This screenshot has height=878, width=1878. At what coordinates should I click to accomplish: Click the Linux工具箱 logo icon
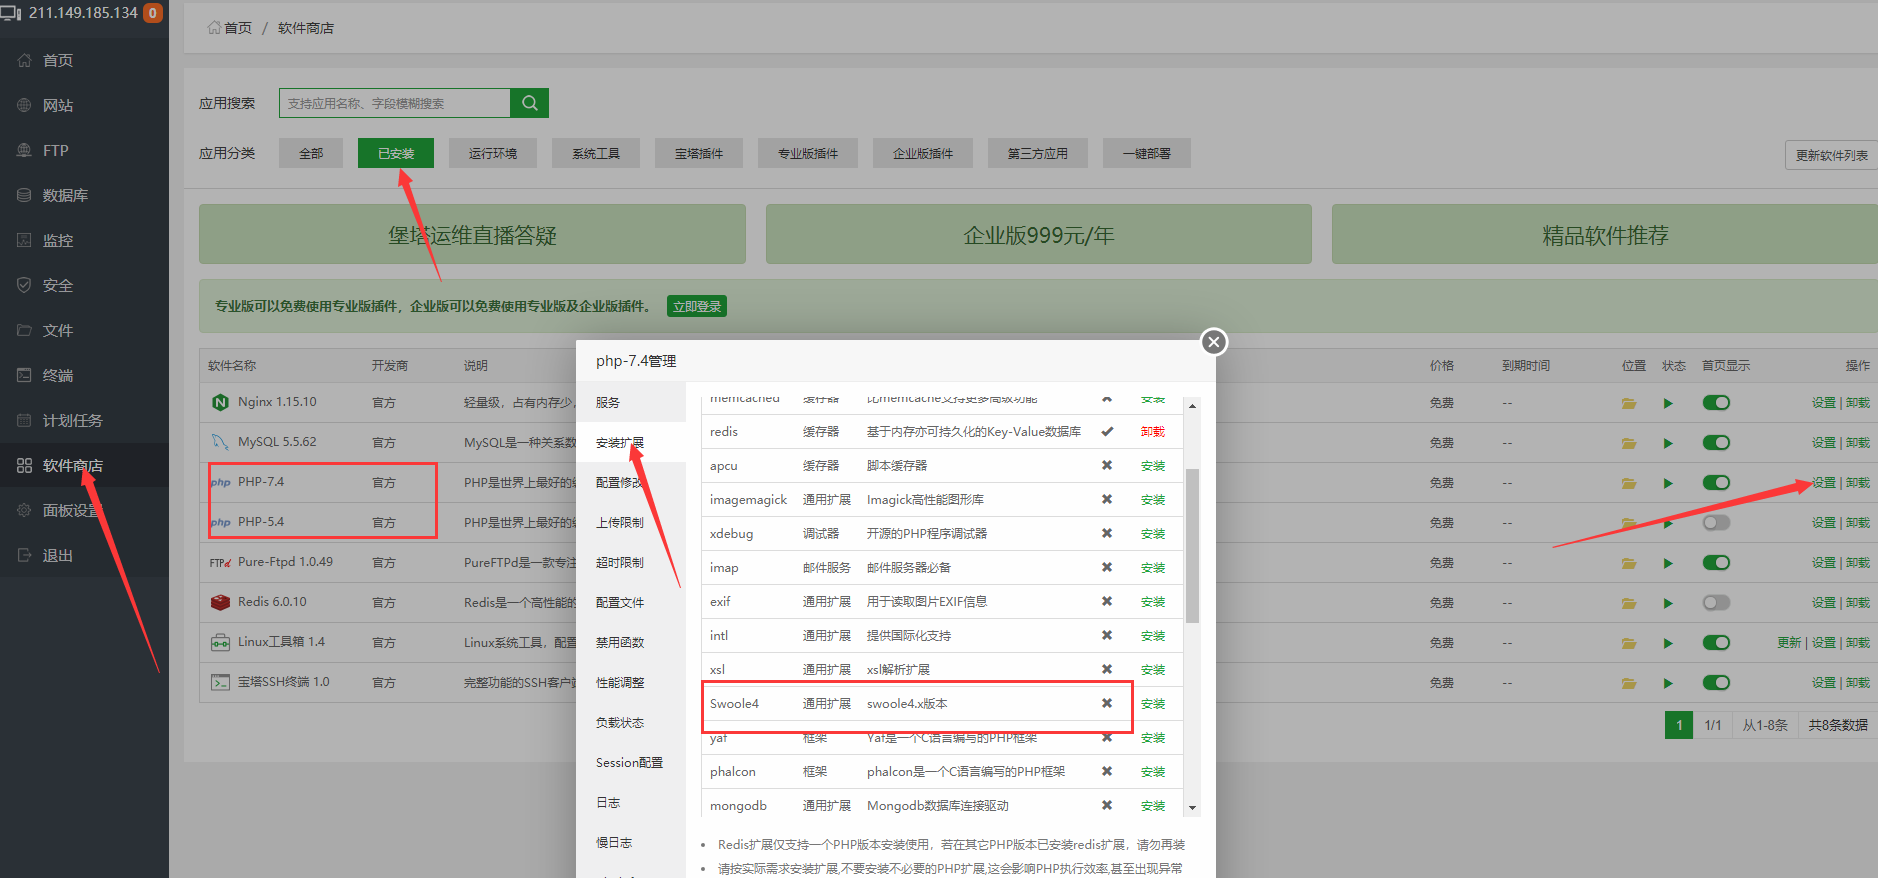click(220, 642)
